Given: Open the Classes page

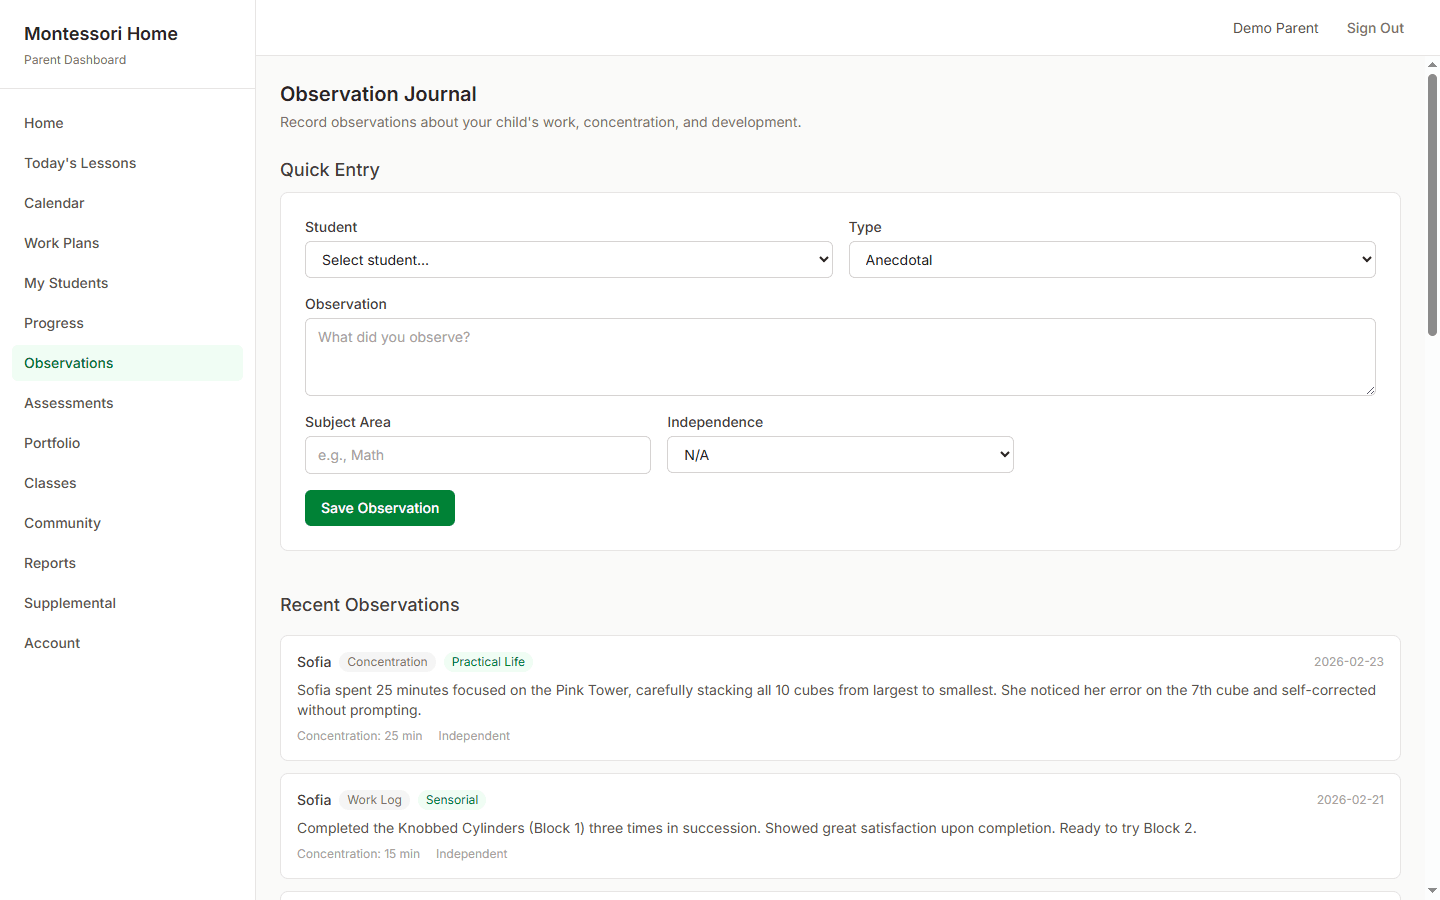Looking at the screenshot, I should pos(50,482).
